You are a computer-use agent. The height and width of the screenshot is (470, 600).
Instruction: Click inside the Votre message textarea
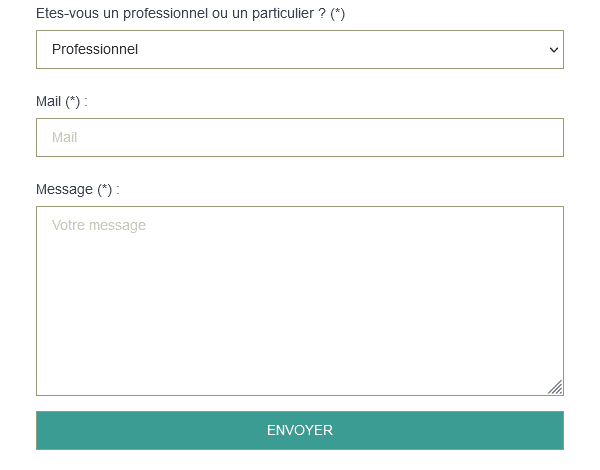(299, 300)
